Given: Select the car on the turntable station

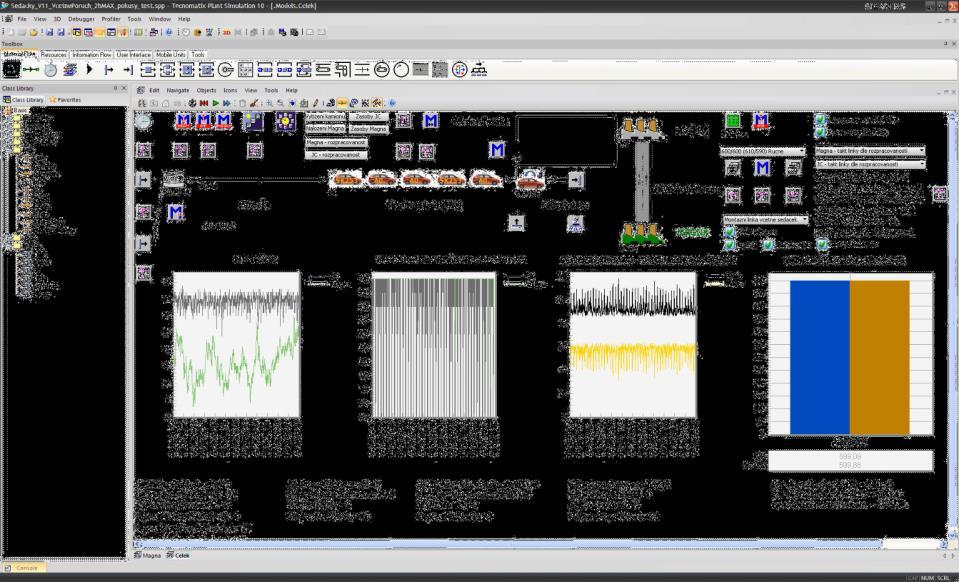Looking at the screenshot, I should coord(531,179).
